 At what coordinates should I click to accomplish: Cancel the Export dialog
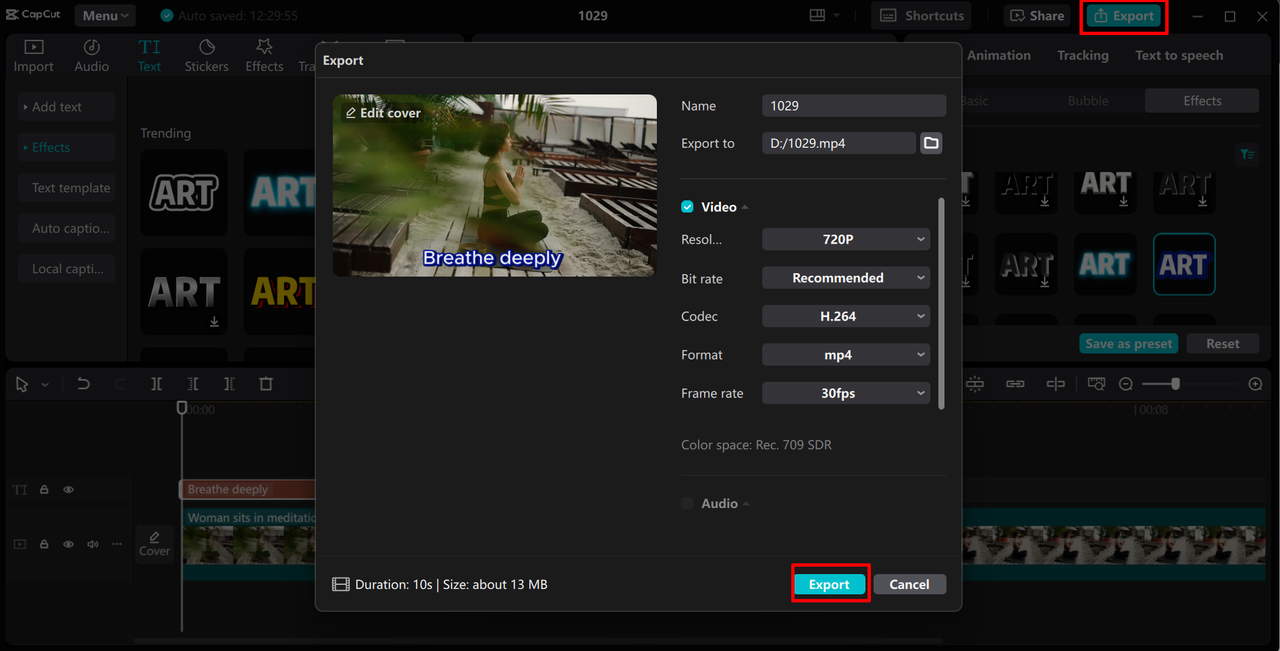[909, 584]
